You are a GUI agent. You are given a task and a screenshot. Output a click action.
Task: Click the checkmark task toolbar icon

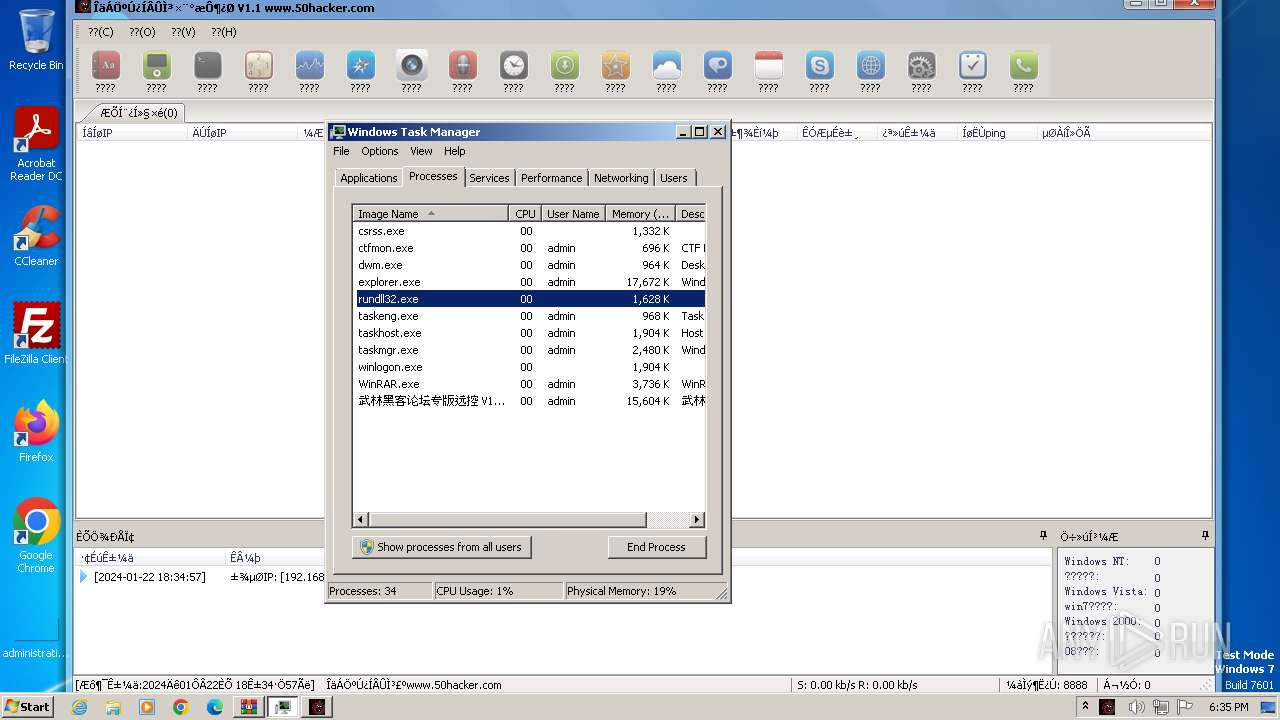(x=973, y=66)
